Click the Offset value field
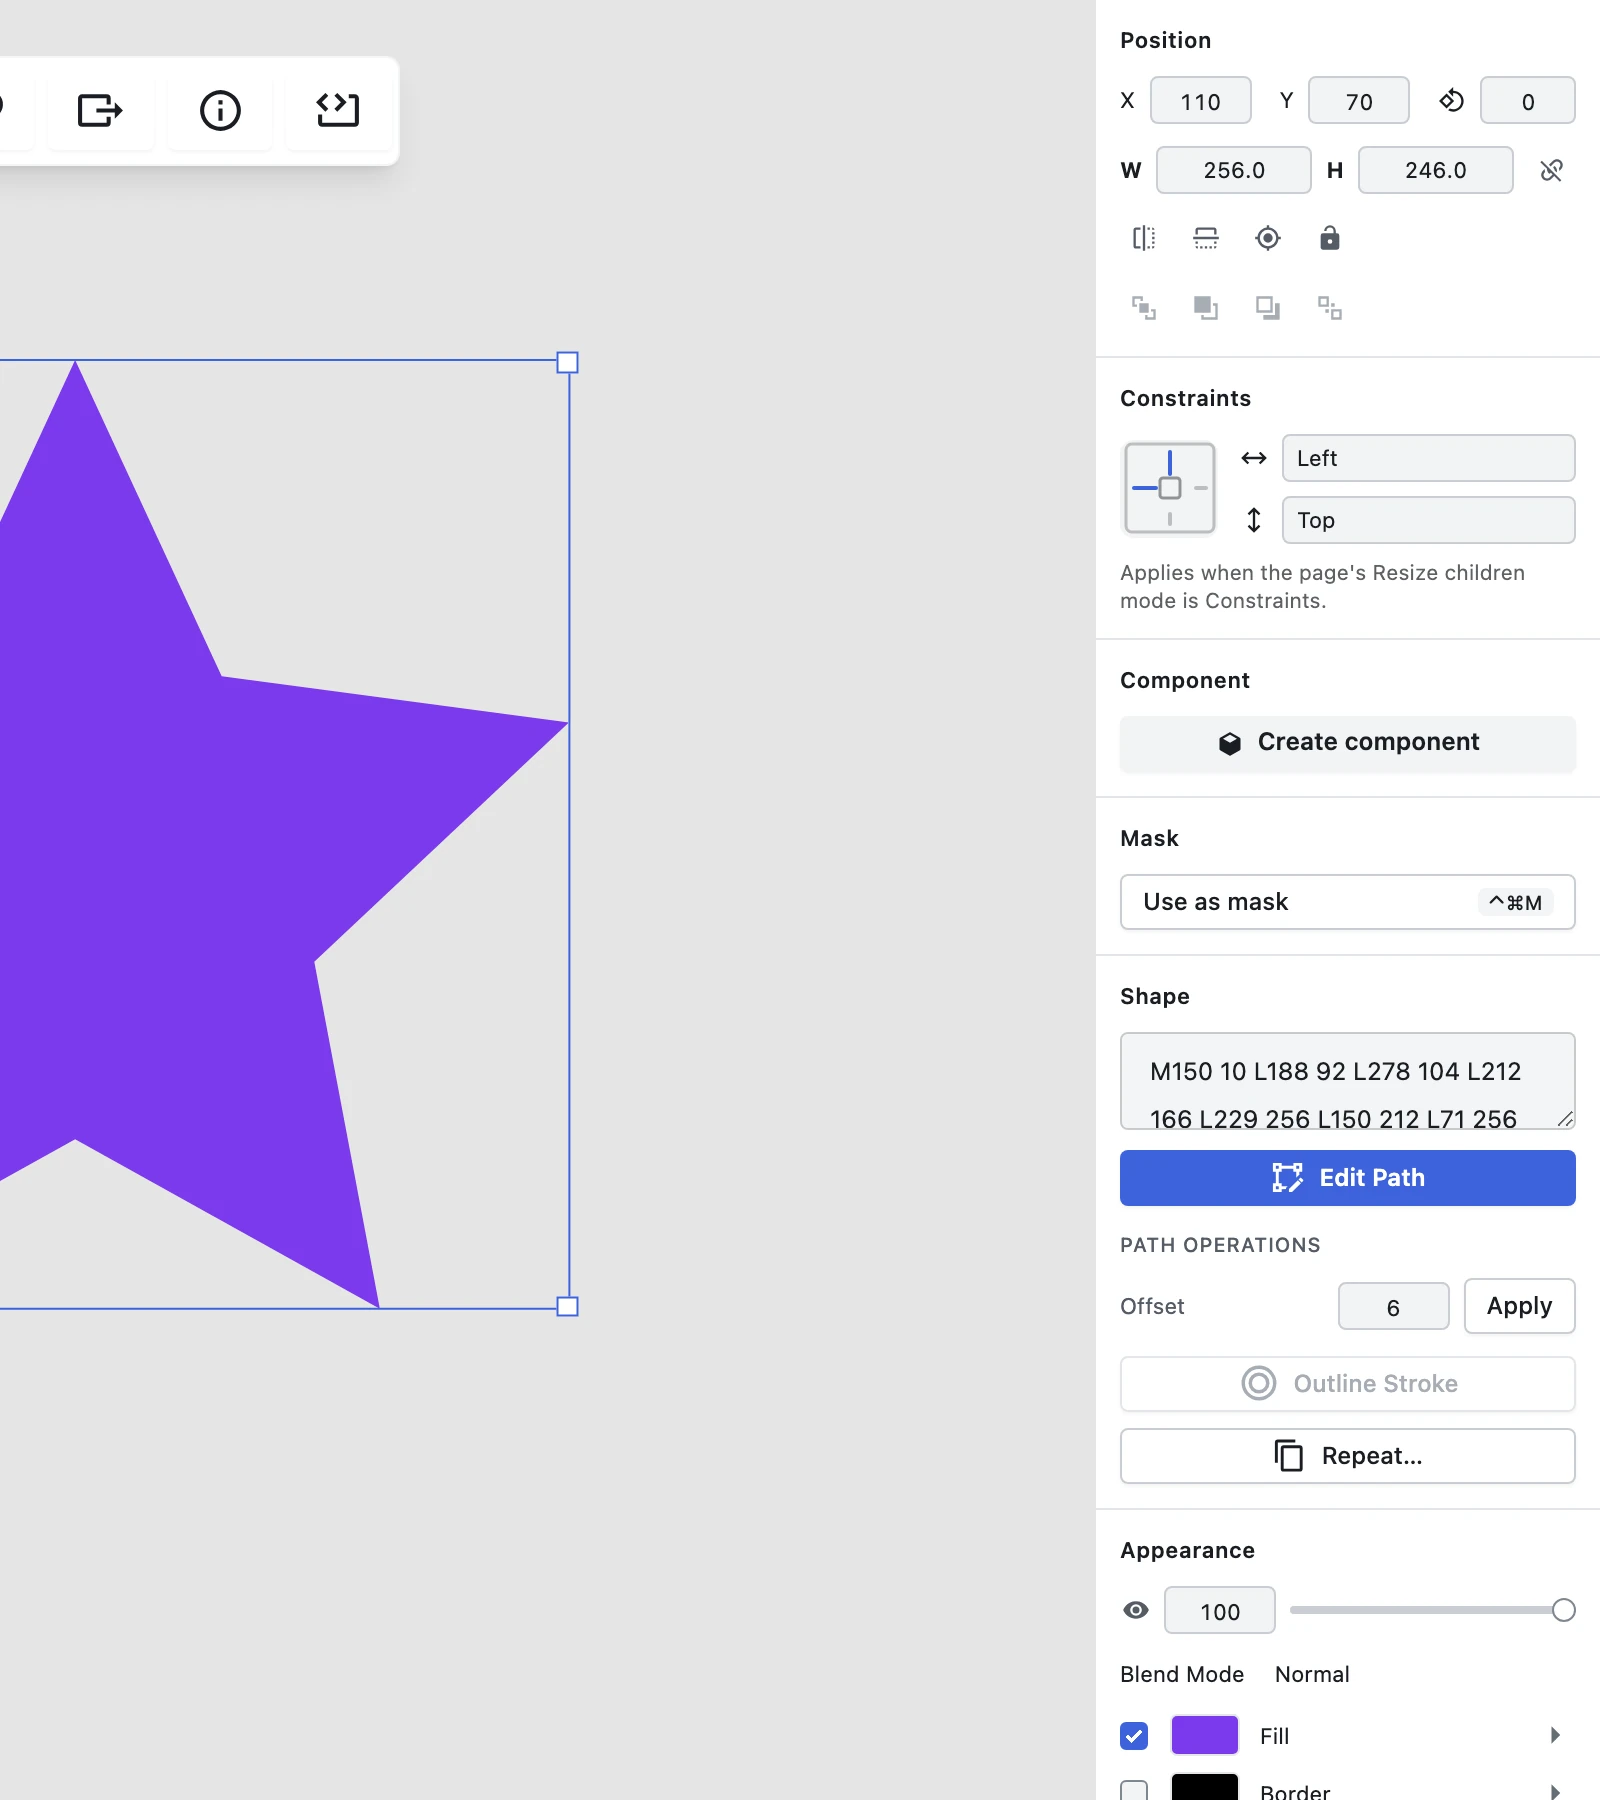 coord(1394,1306)
